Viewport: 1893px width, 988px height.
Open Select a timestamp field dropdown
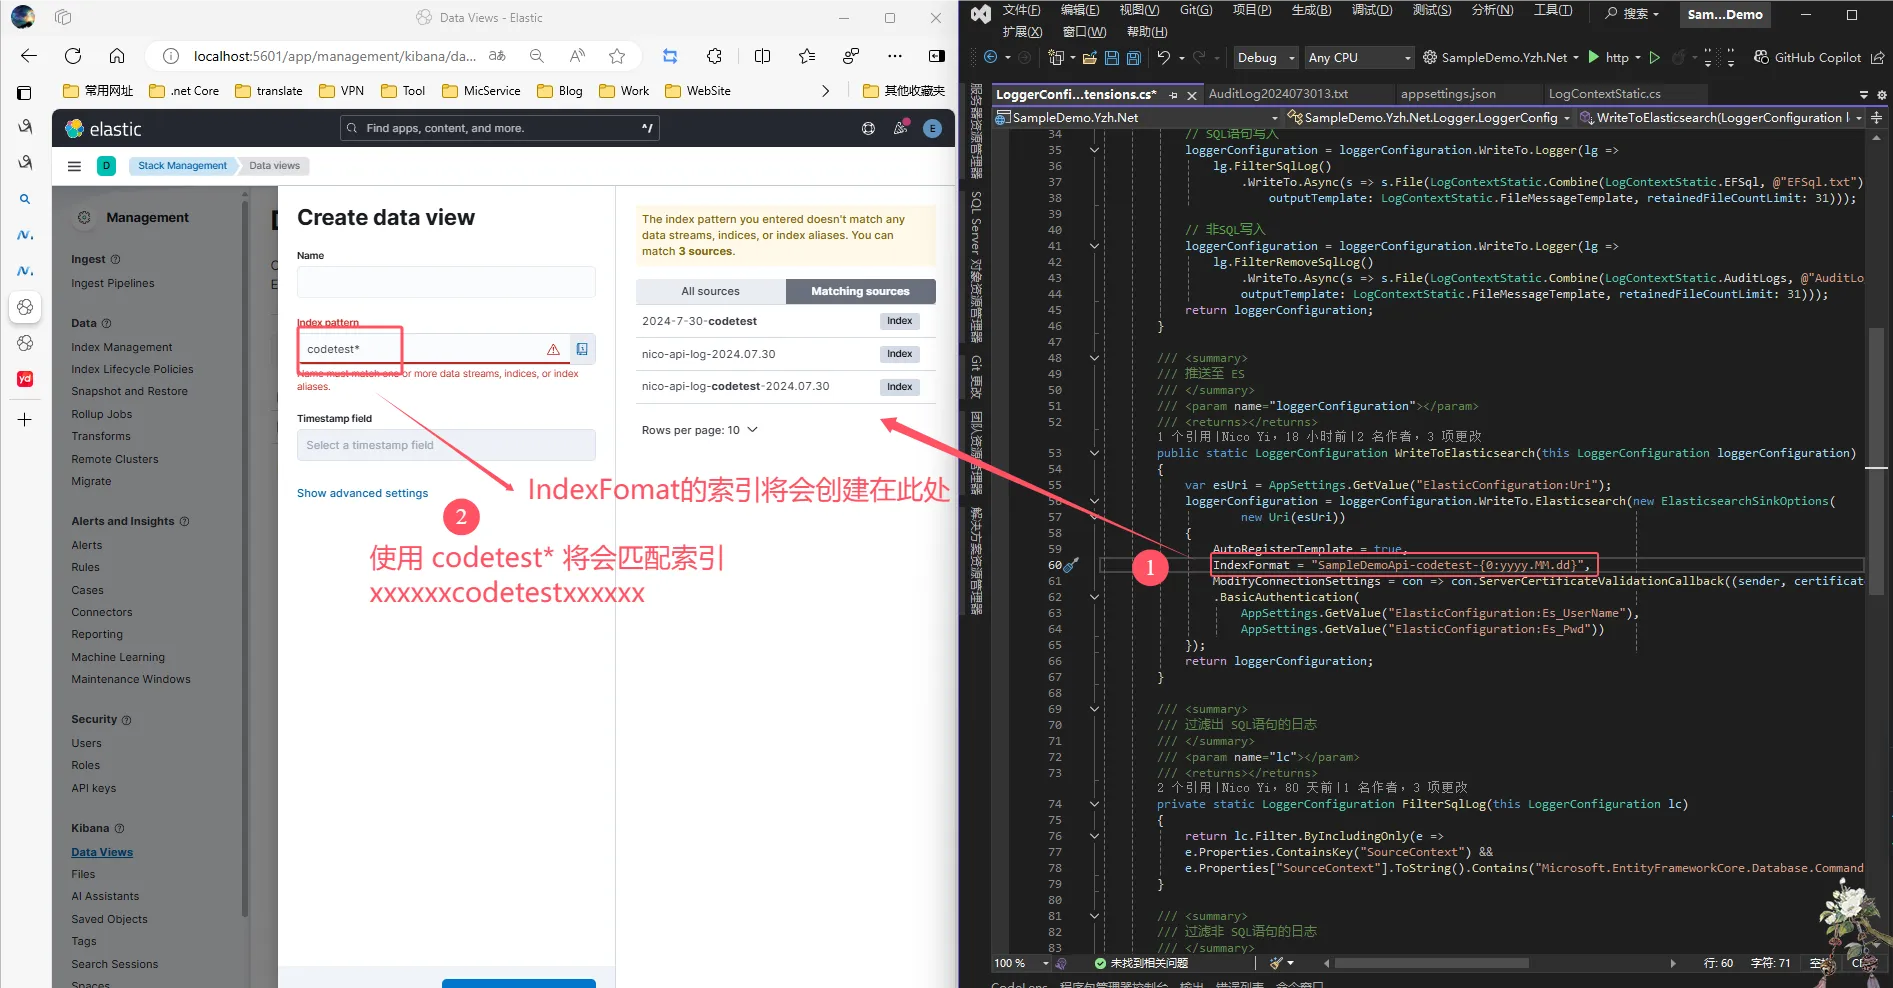point(446,445)
